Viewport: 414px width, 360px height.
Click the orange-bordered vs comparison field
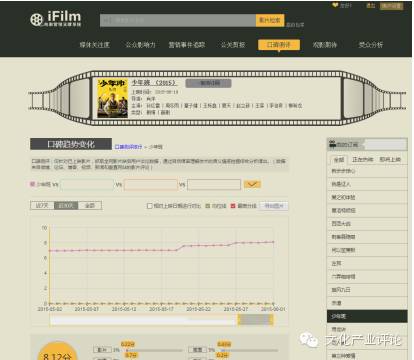click(x=151, y=185)
